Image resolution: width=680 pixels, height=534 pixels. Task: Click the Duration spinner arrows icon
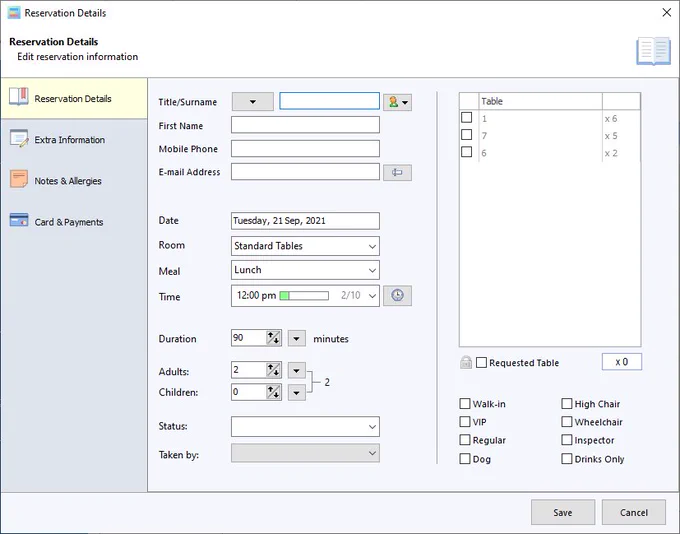pos(273,337)
